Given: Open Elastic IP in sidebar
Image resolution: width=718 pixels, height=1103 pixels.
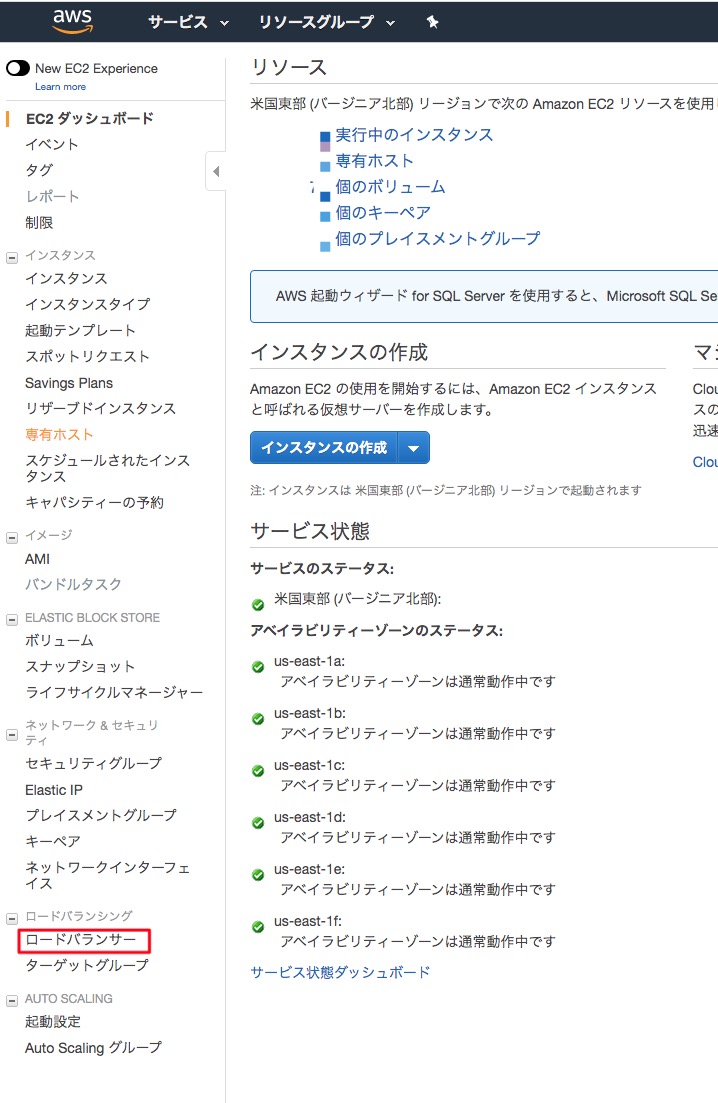Looking at the screenshot, I should coord(53,790).
